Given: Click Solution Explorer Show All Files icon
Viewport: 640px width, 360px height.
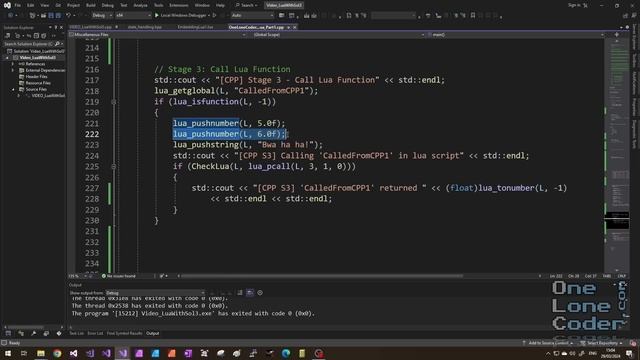Looking at the screenshot, I should coord(44,36).
